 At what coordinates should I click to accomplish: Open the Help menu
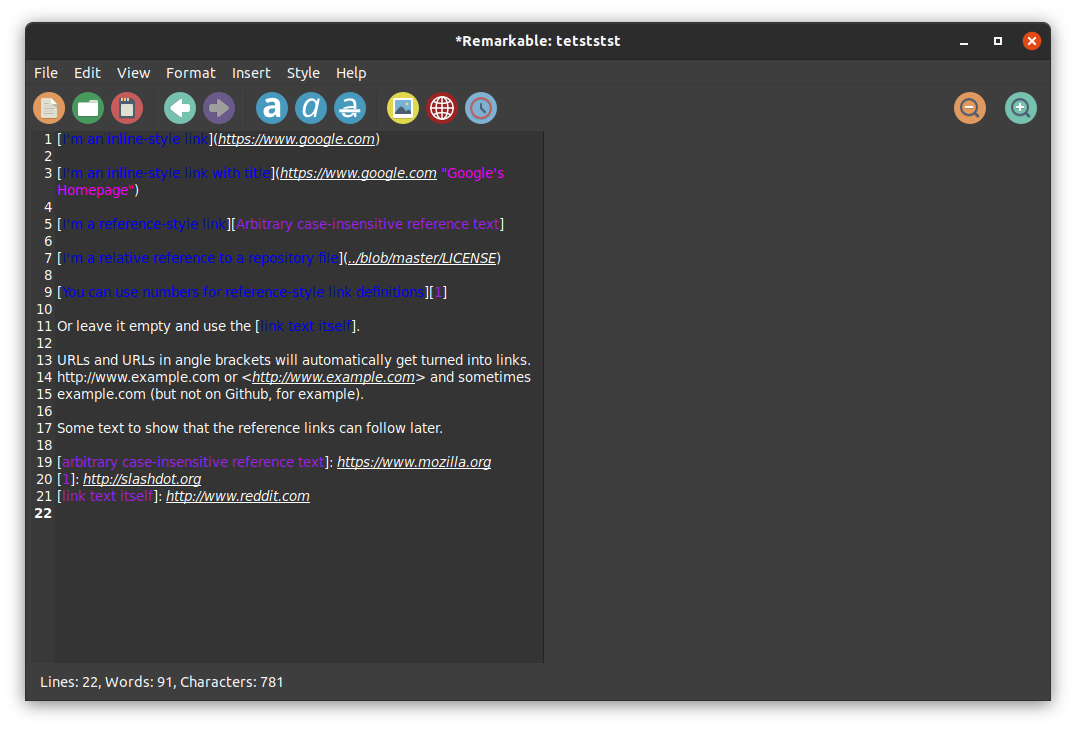tap(351, 72)
